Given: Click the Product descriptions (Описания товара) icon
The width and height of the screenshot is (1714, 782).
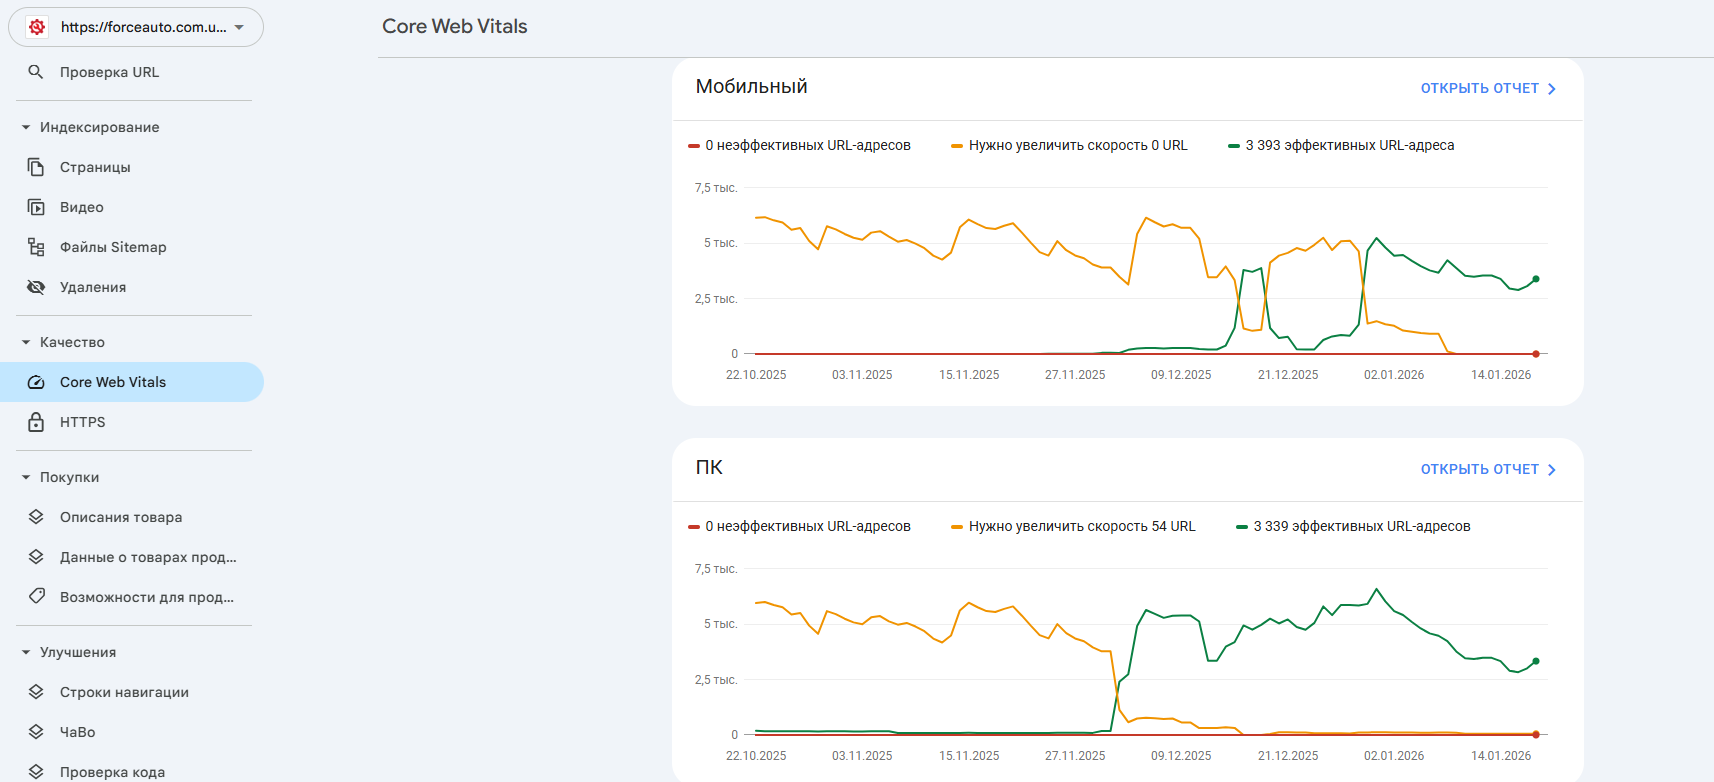Looking at the screenshot, I should pos(36,517).
